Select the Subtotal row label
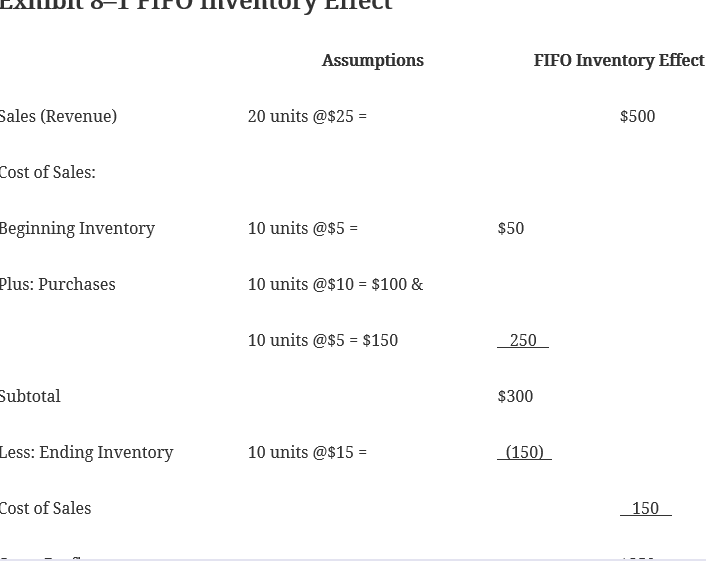The image size is (706, 561). (x=30, y=396)
